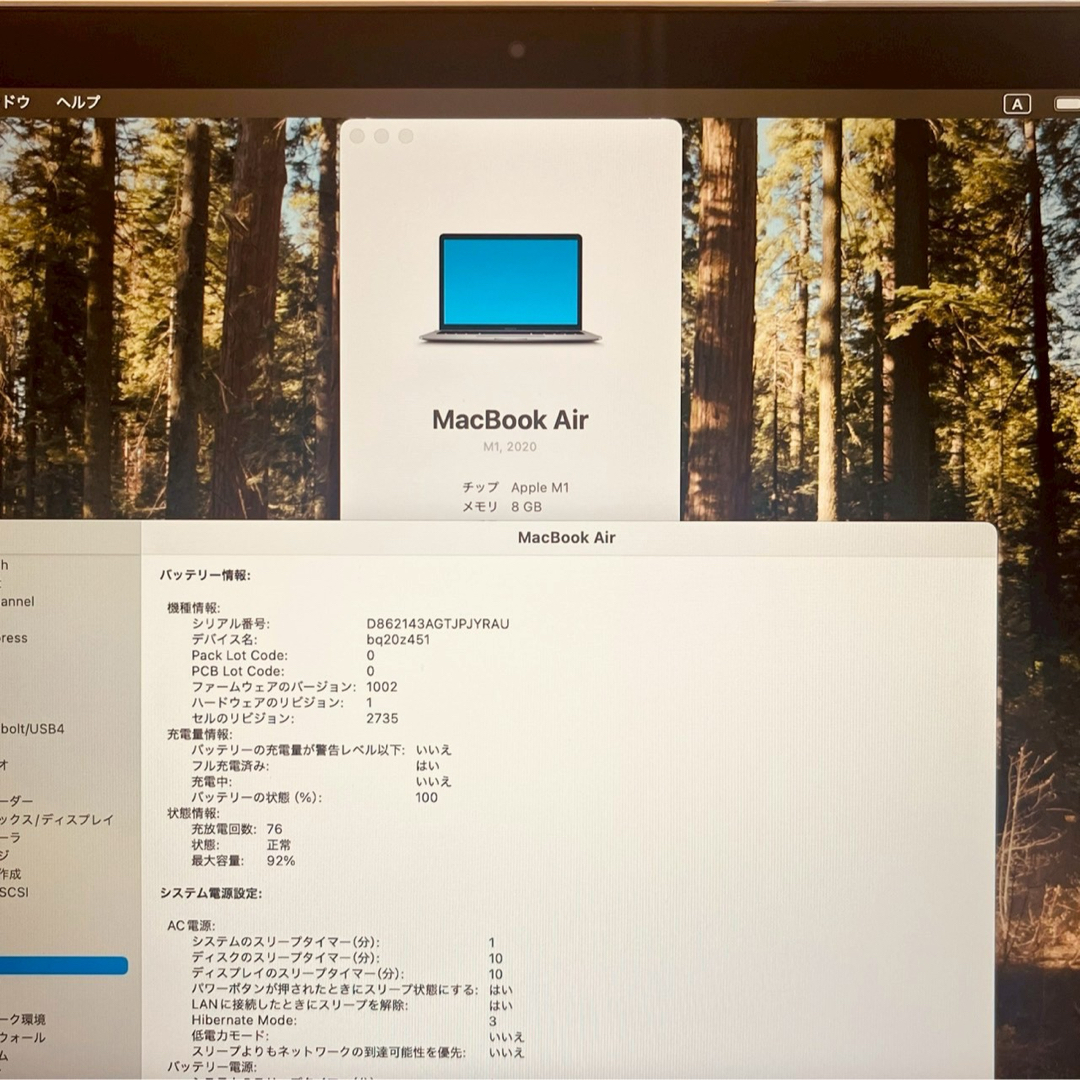Click the "バッテリーの充電量が警告レベル以下:" label
This screenshot has width=1080, height=1080.
tap(298, 750)
